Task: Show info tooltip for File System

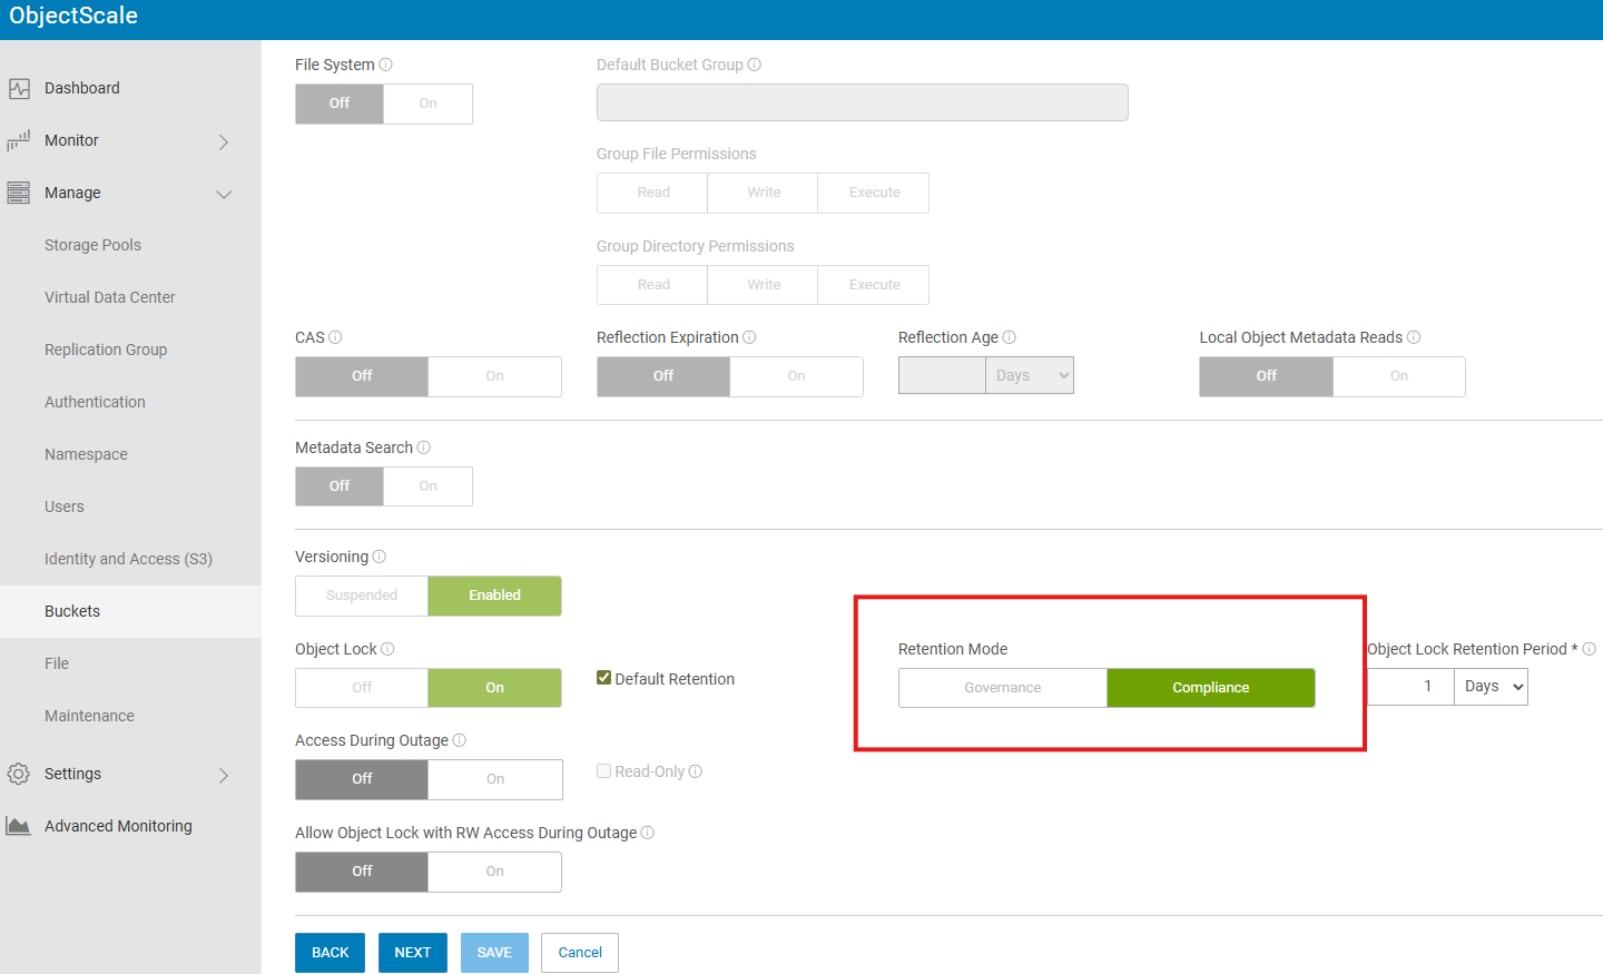Action: [x=386, y=65]
